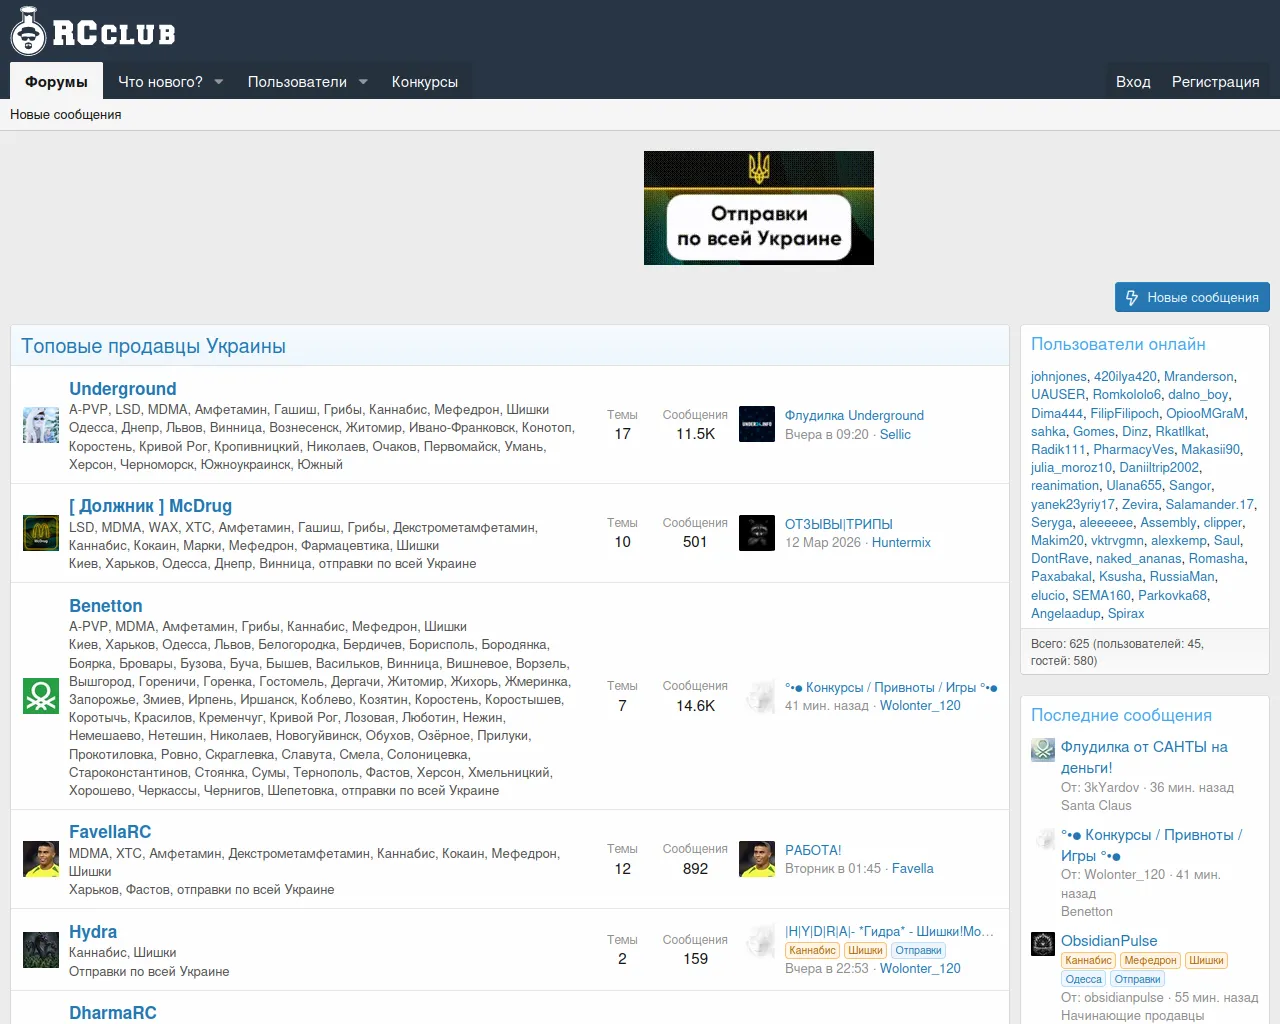
Task: Open the Регистрация link
Action: [1215, 82]
